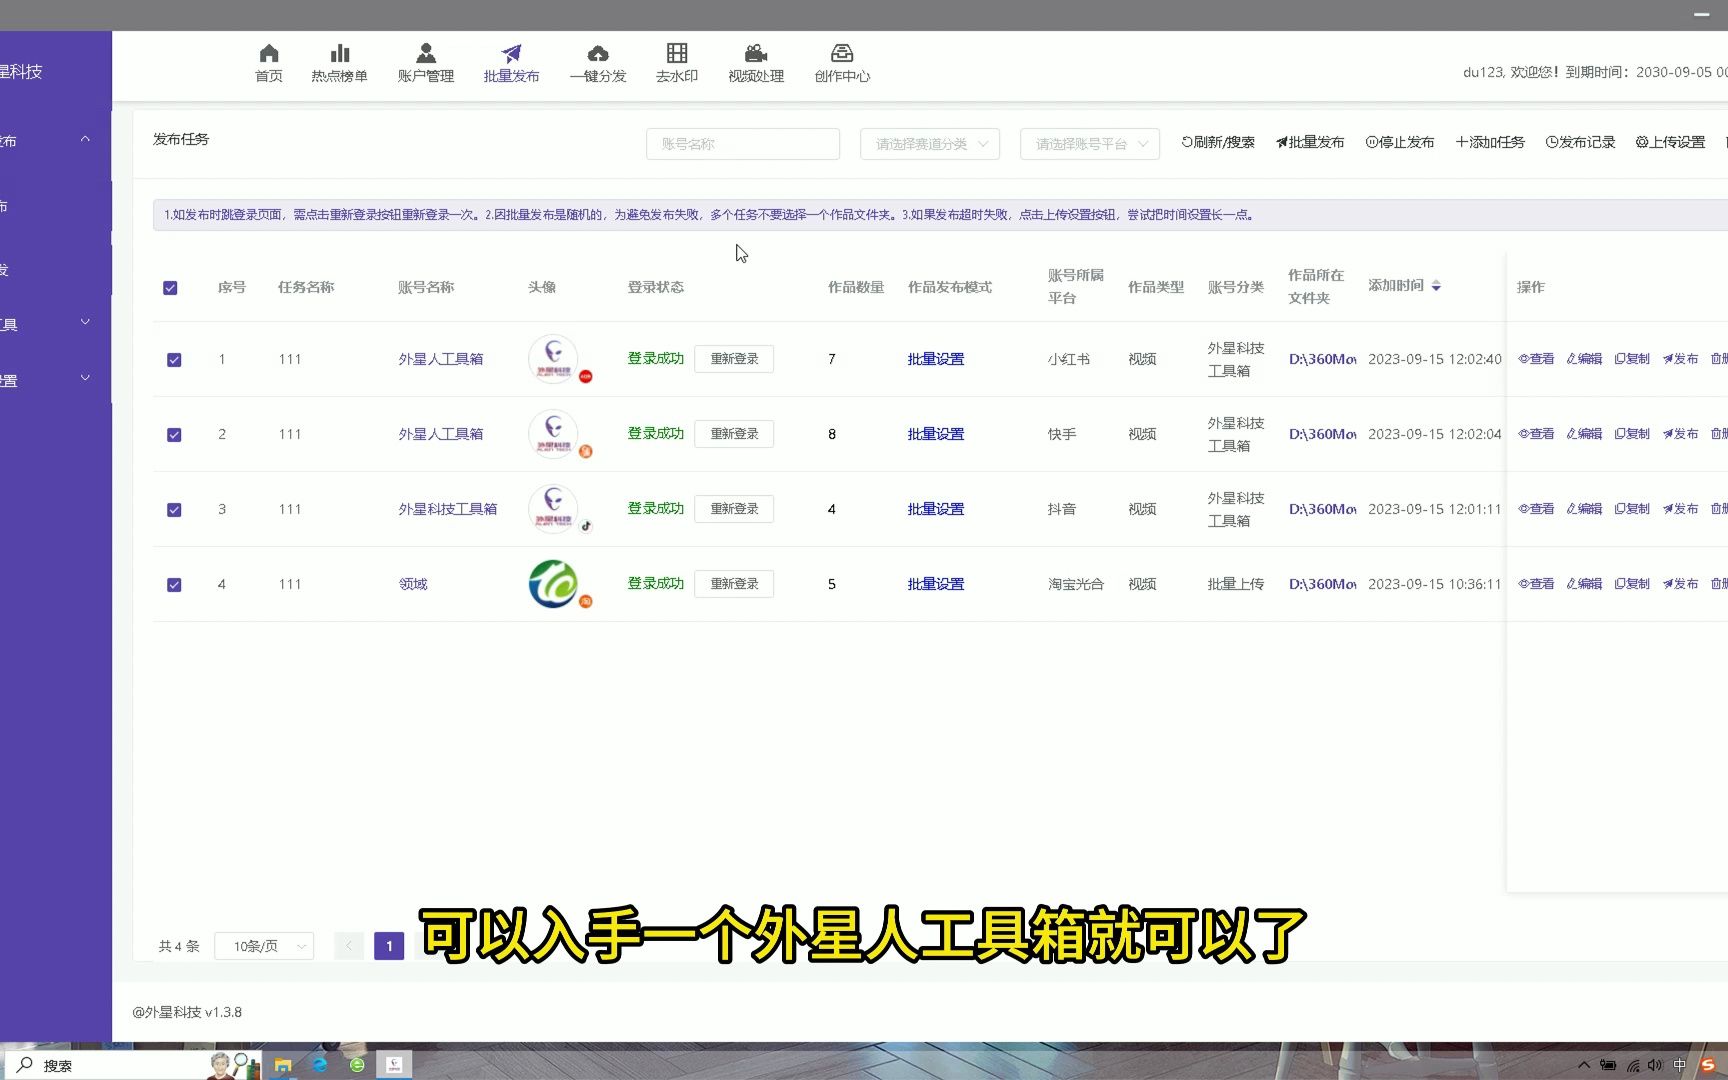The height and width of the screenshot is (1080, 1728).
Task: Open 外星科技工具箱 account link
Action: pos(448,509)
